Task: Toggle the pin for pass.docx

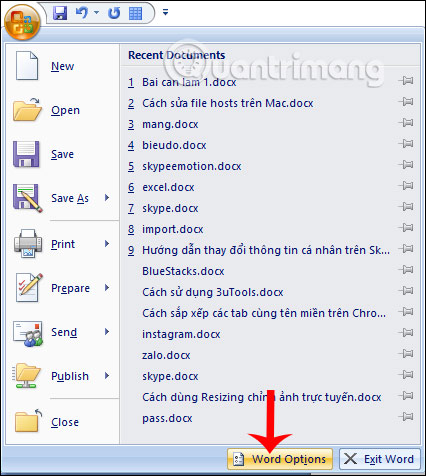Action: coord(406,417)
